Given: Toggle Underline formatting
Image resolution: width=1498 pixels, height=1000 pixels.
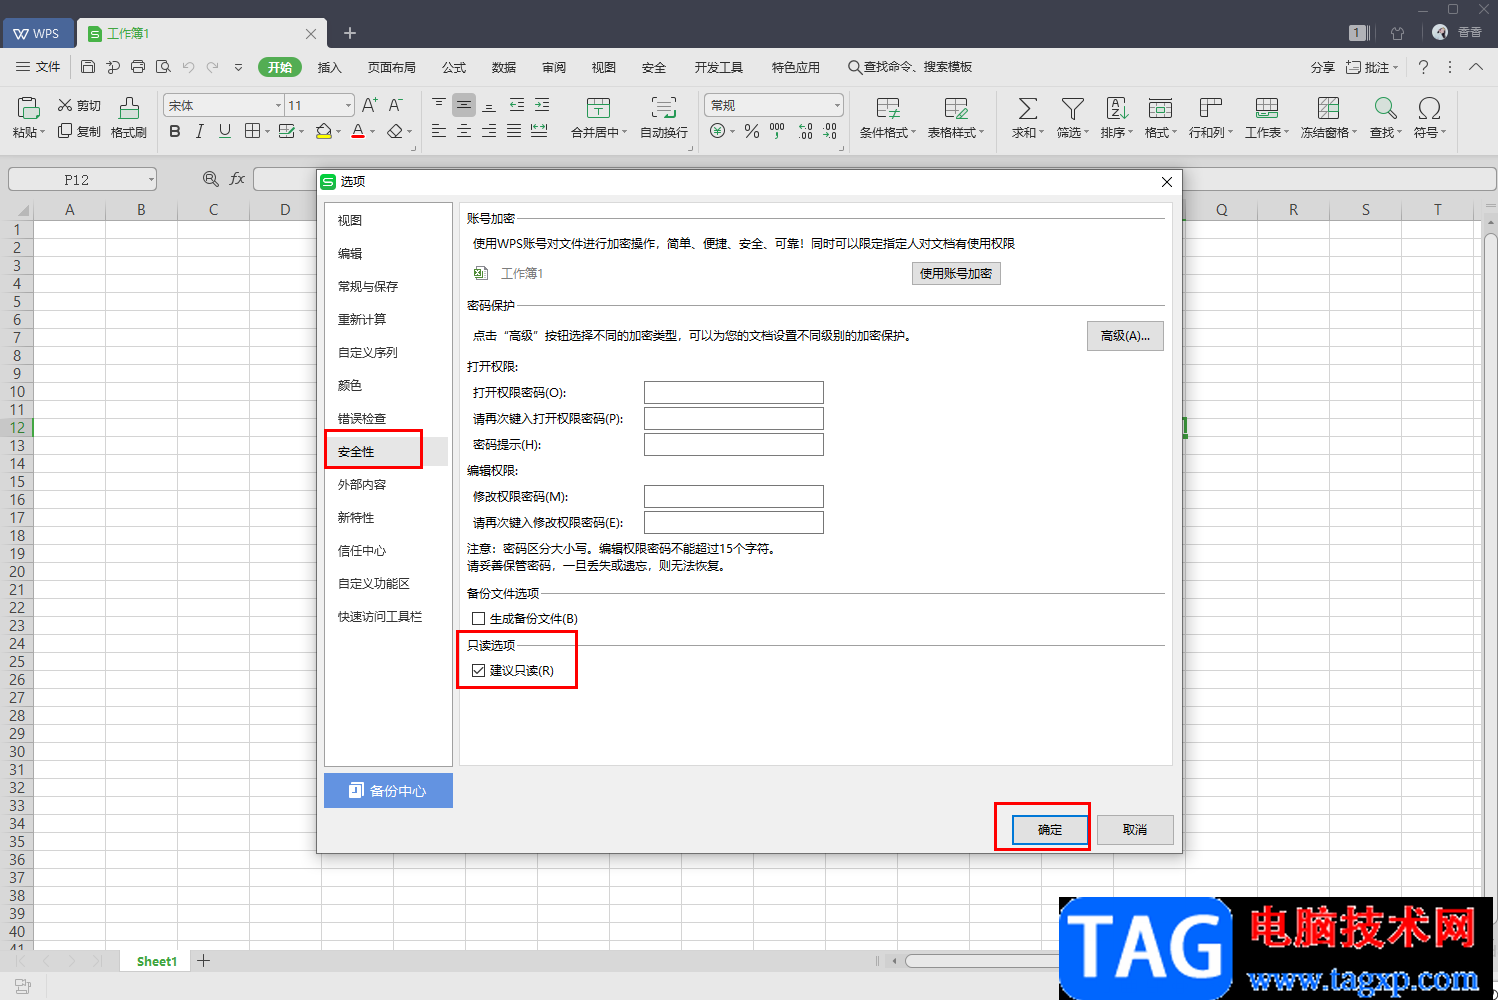Looking at the screenshot, I should (x=225, y=131).
